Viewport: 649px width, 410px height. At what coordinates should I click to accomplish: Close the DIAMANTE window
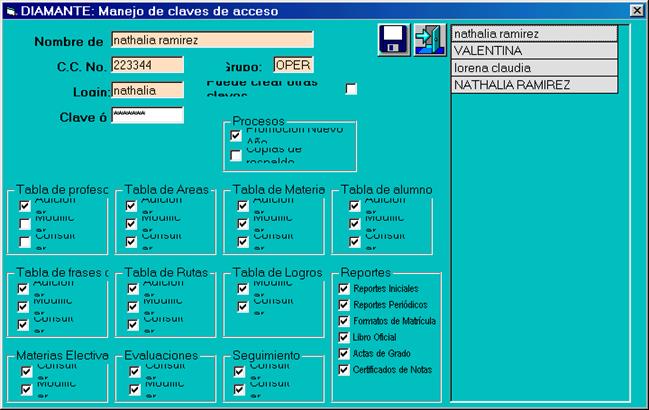pos(636,10)
